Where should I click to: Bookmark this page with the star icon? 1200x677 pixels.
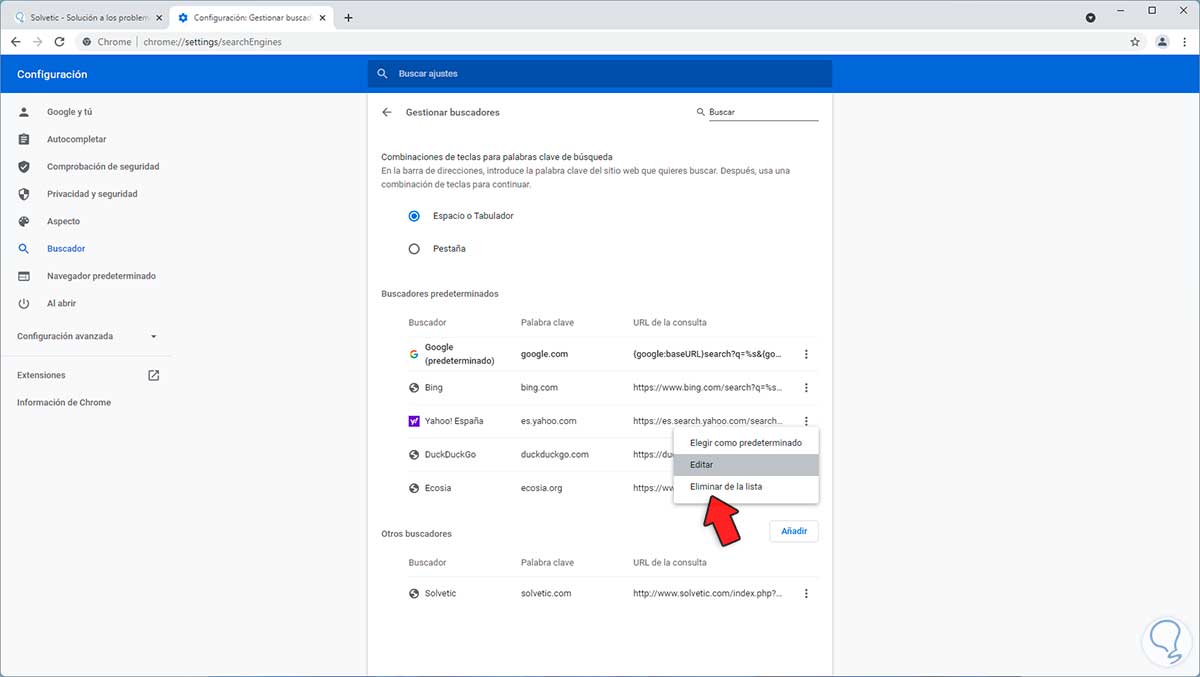(1135, 42)
